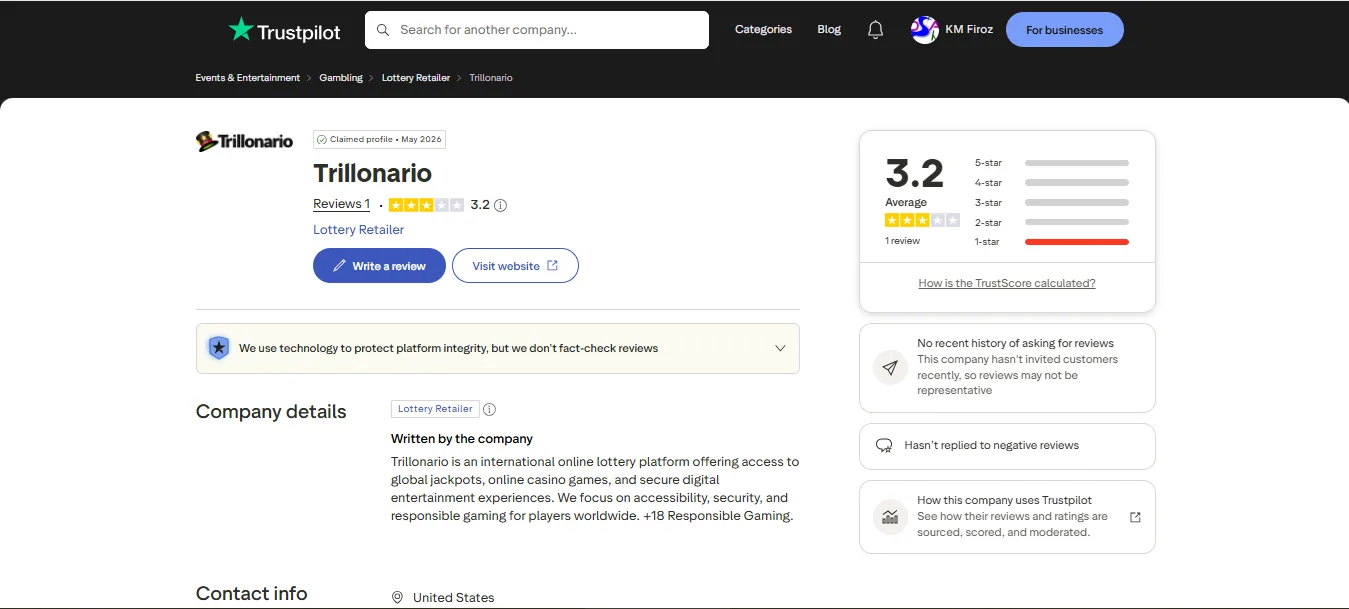The image size is (1349, 609).
Task: Go to Gambling breadcrumb
Action: [x=341, y=78]
